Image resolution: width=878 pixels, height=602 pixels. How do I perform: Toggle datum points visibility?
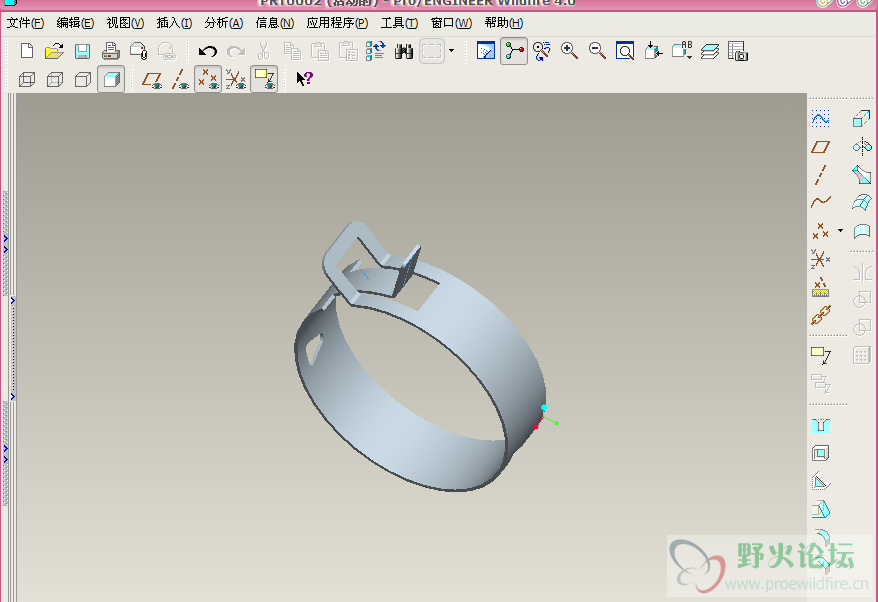pos(208,79)
